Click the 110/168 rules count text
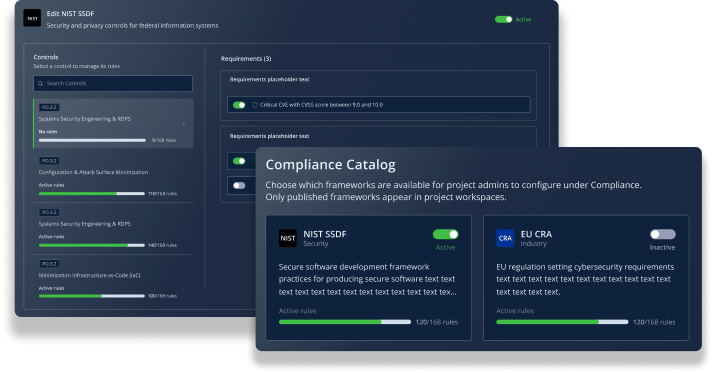Image resolution: width=713 pixels, height=373 pixels. pyautogui.click(x=162, y=194)
